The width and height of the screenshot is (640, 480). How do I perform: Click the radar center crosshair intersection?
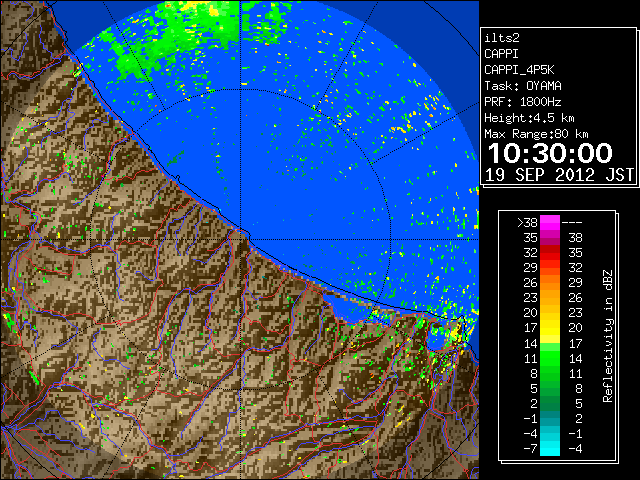240,240
